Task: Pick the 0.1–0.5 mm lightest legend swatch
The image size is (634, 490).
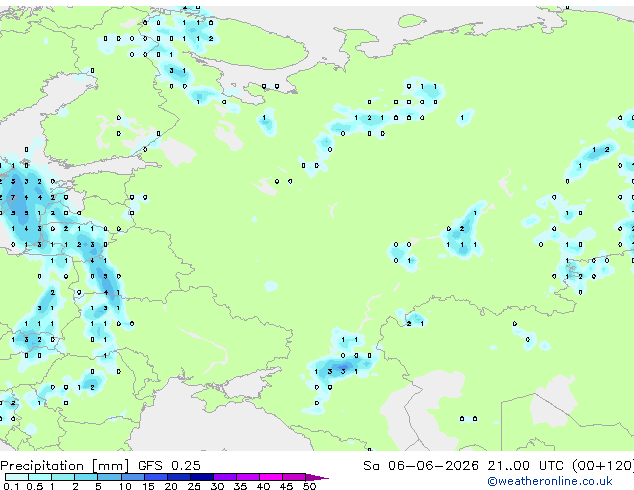Action: tap(17, 477)
